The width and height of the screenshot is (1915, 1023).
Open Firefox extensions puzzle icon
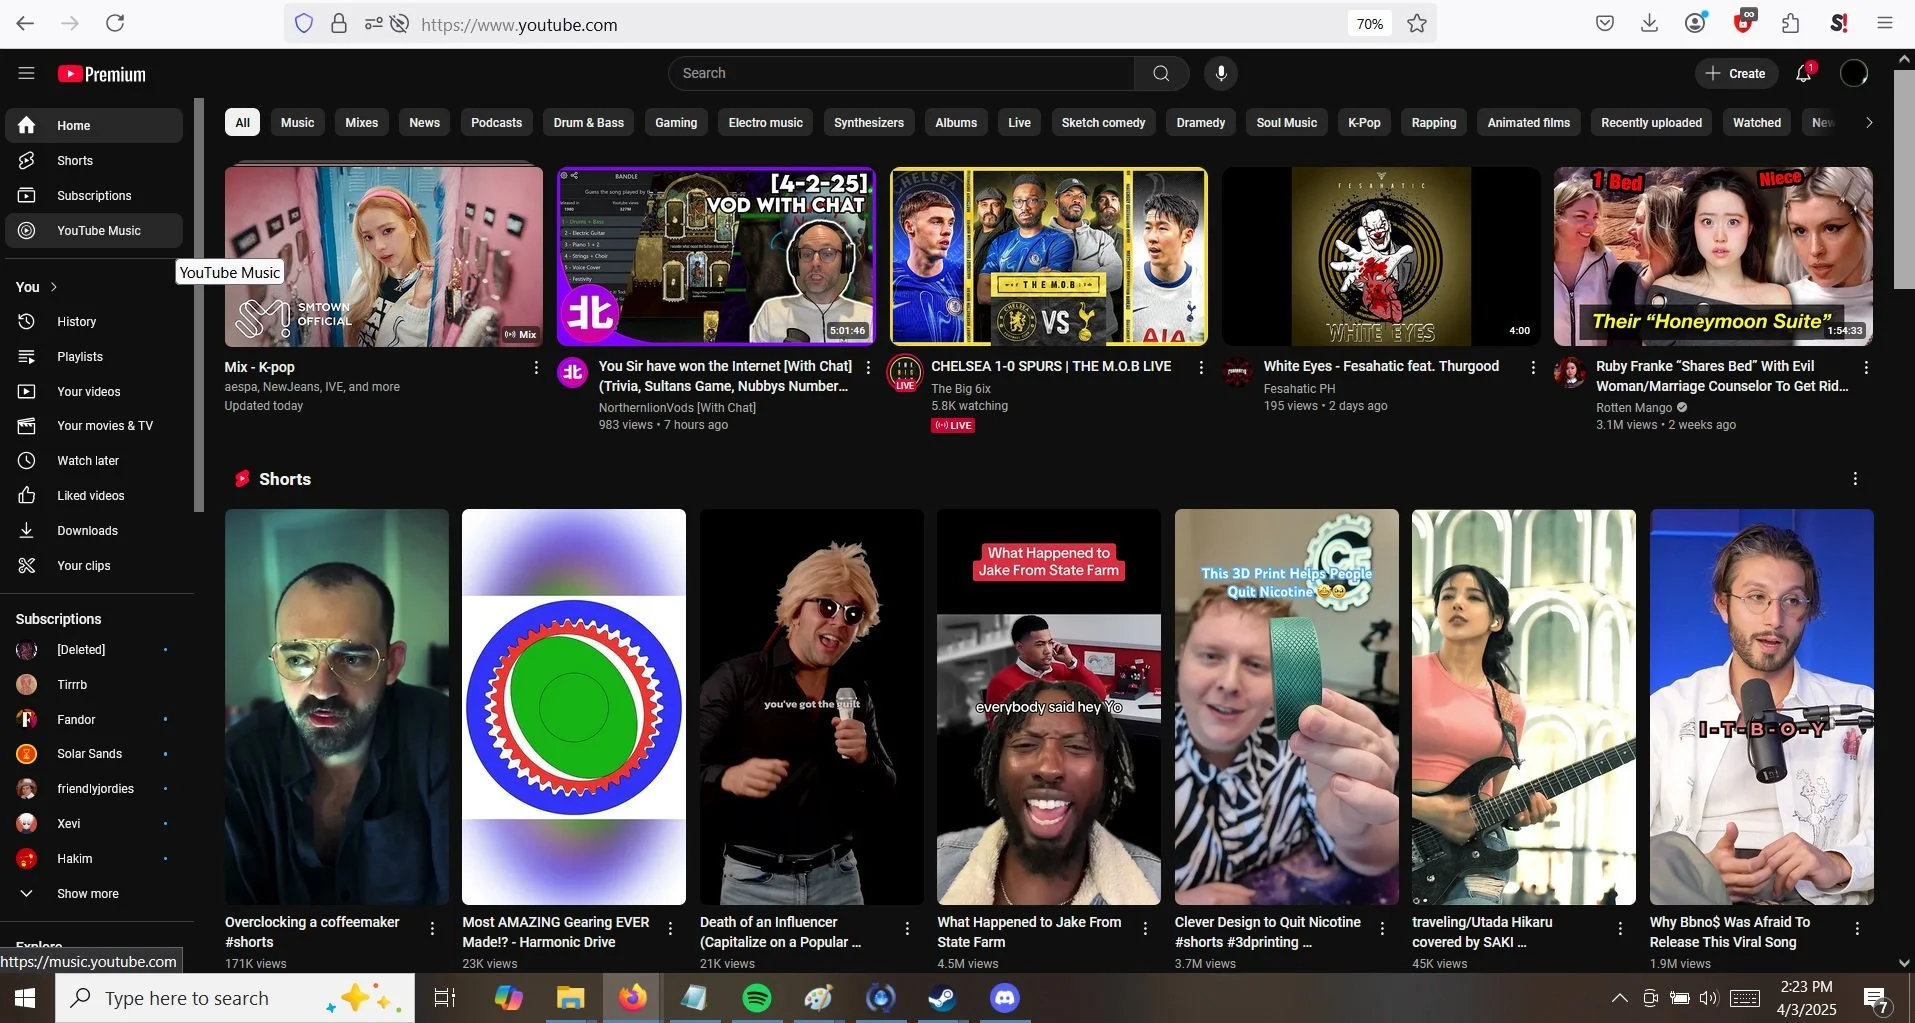tap(1790, 23)
